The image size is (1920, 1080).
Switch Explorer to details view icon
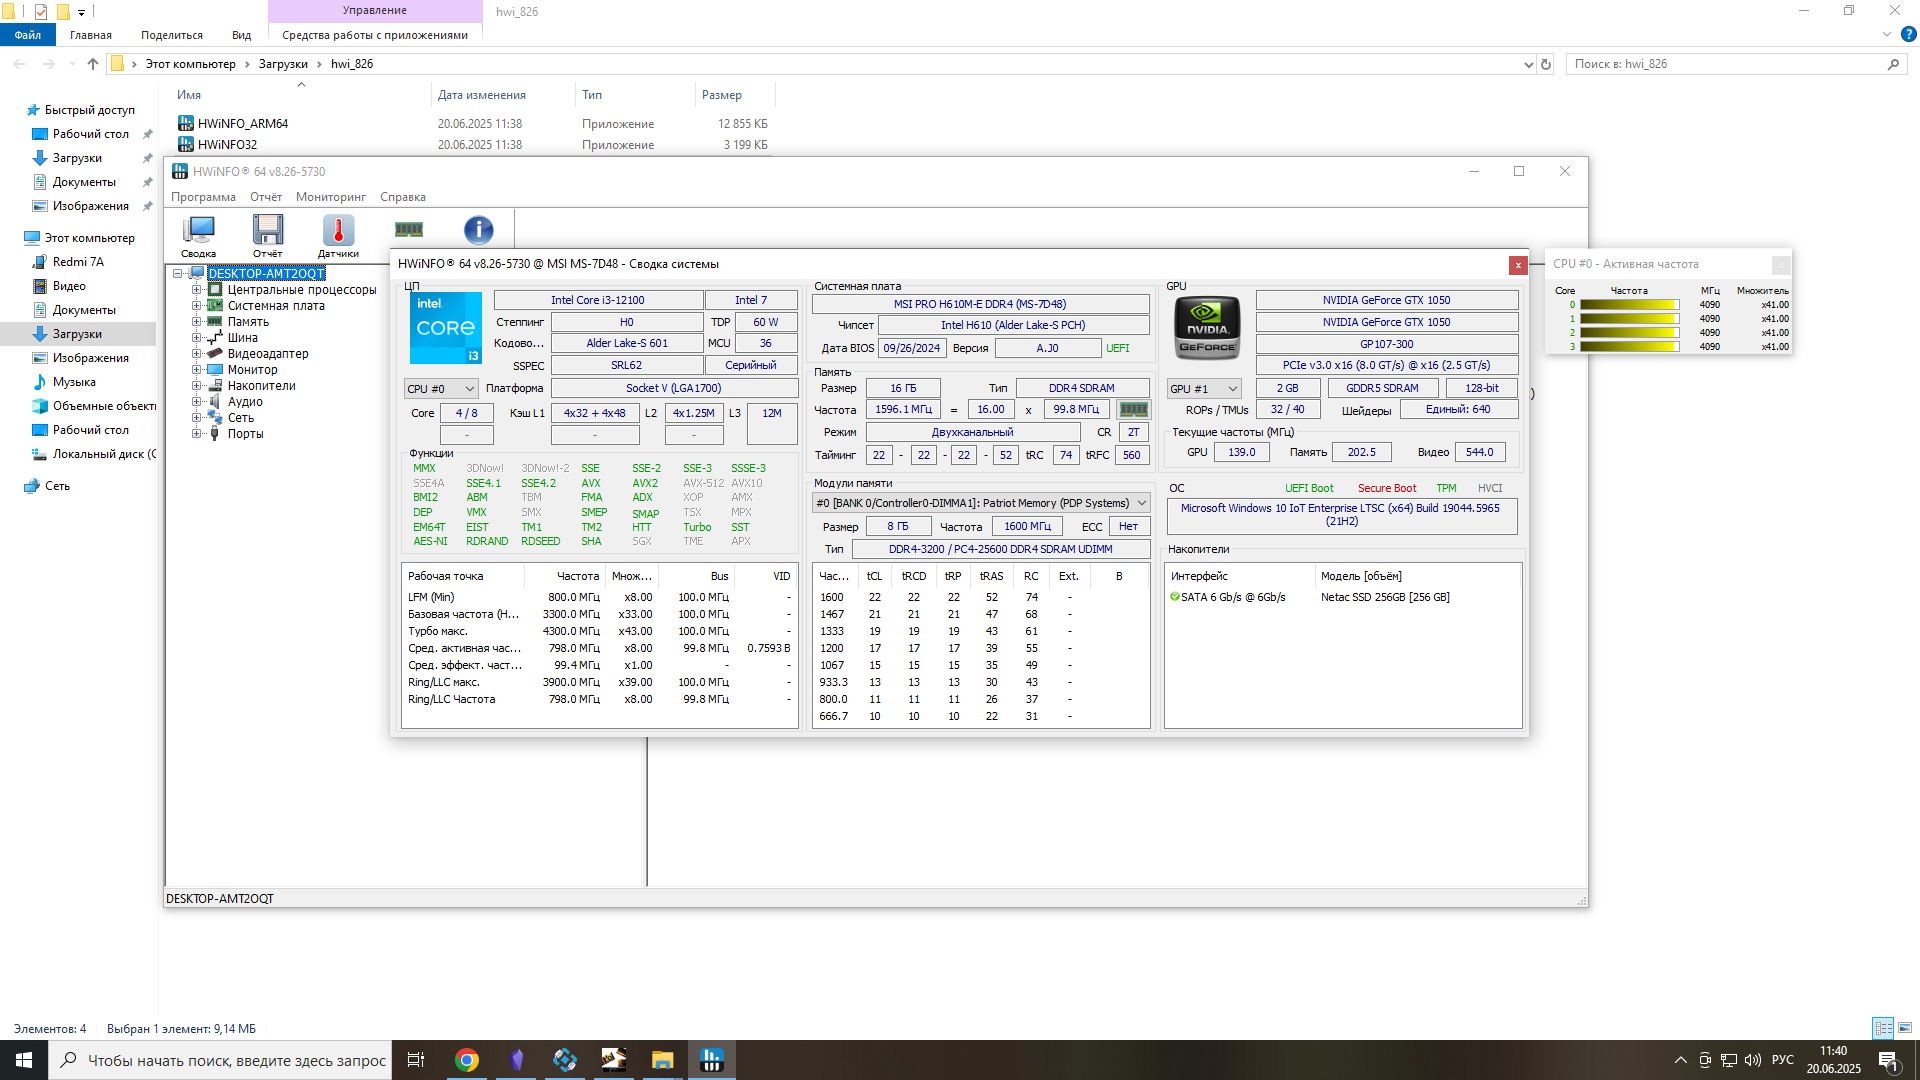point(1883,1028)
